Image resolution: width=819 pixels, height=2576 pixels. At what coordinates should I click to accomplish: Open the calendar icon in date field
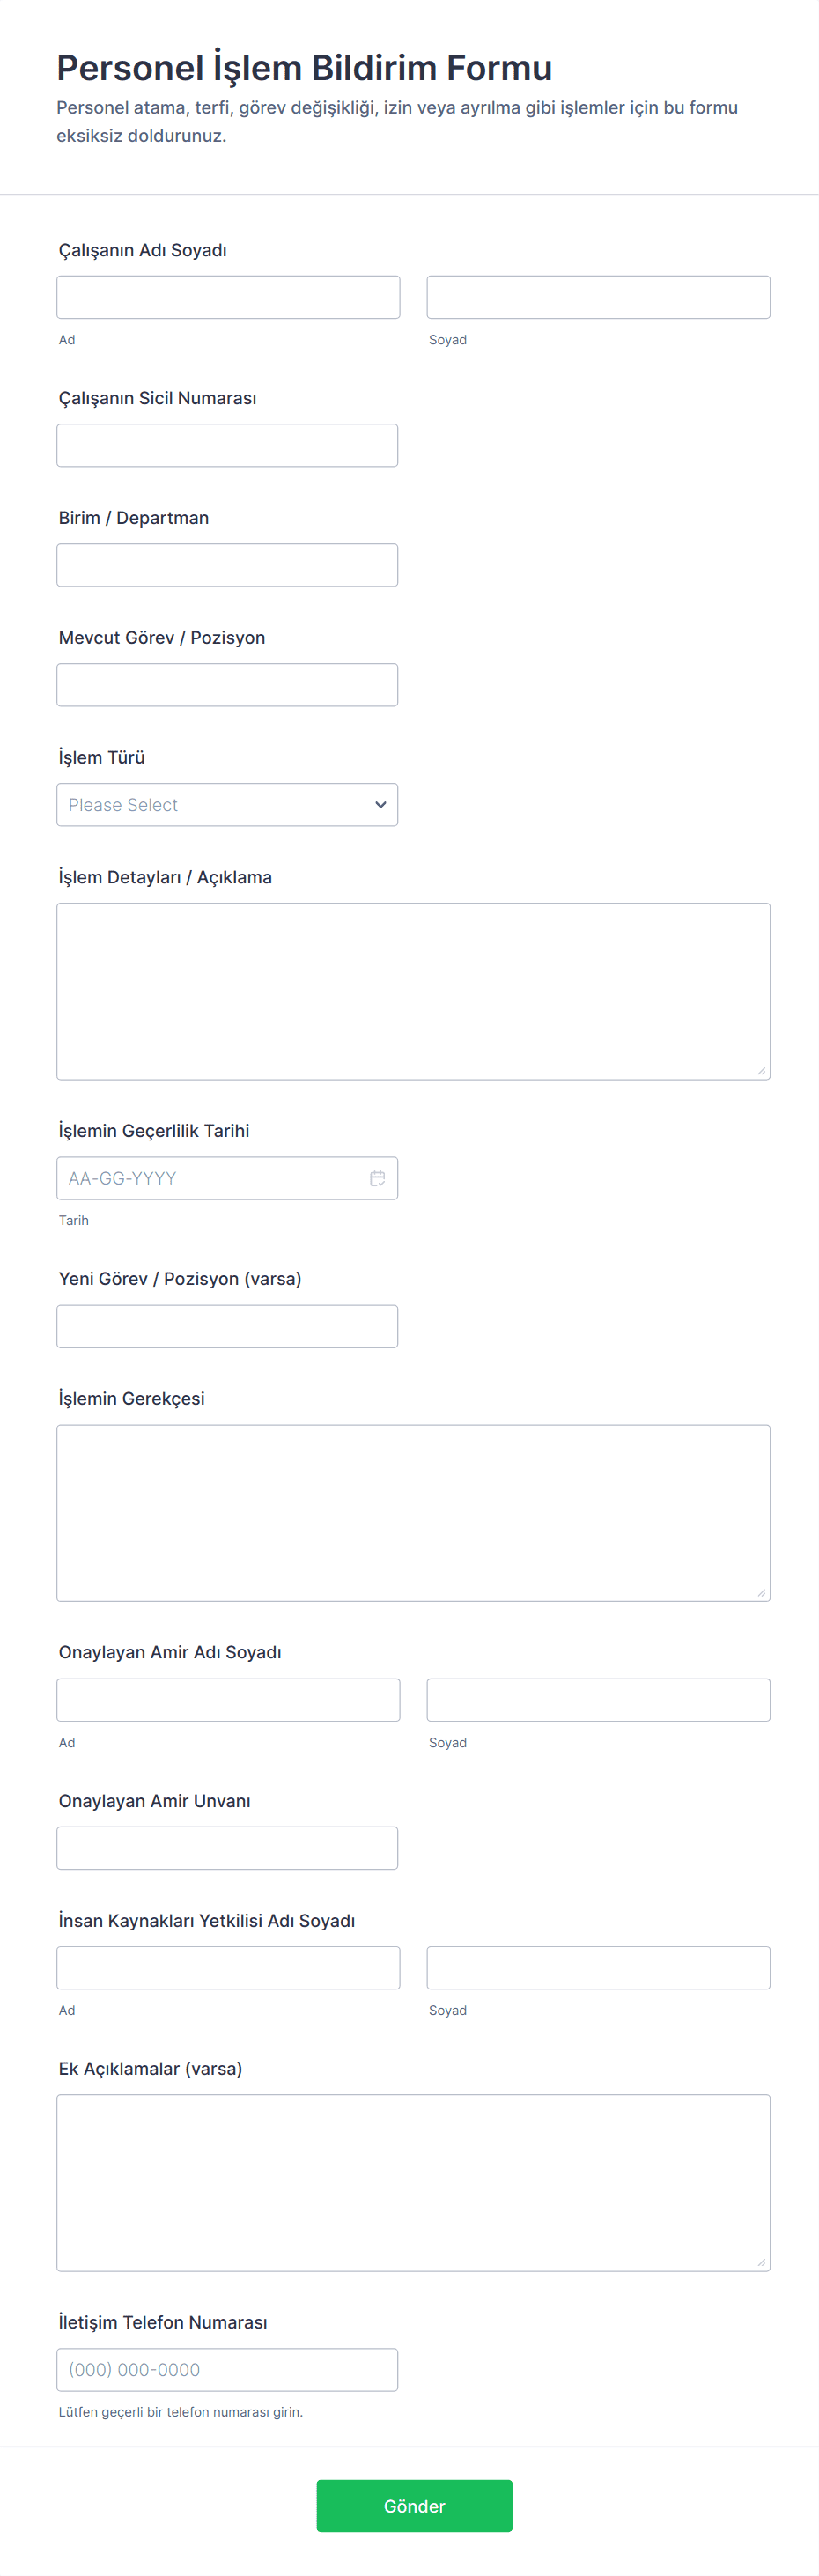[377, 1178]
